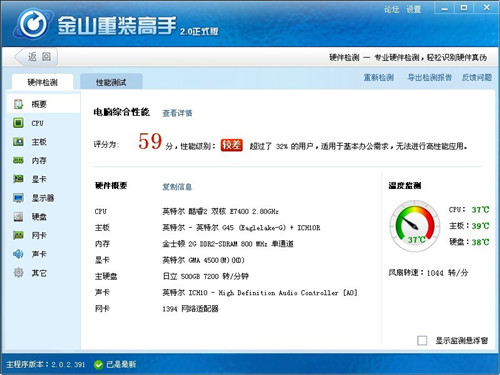Open the 内存 memory icon
This screenshot has width=500, height=375.
click(x=18, y=160)
